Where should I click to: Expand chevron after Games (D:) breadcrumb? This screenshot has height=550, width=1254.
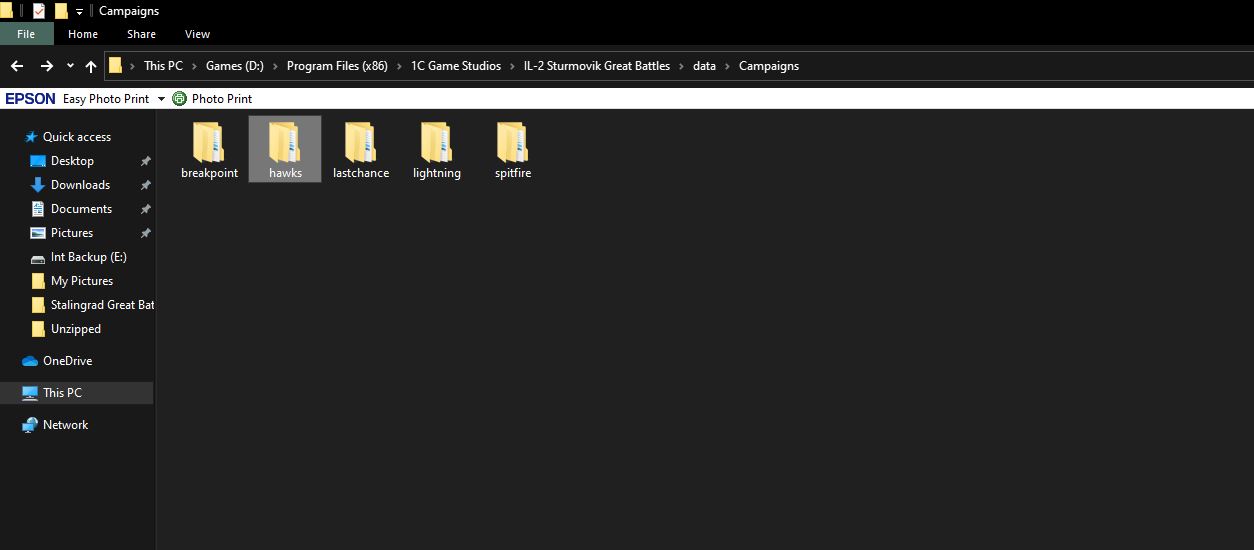[x=275, y=66]
